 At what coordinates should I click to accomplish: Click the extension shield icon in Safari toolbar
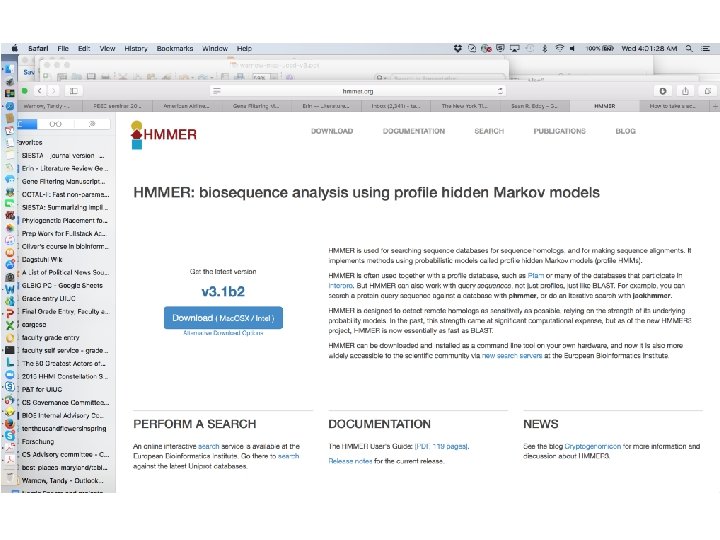click(663, 91)
